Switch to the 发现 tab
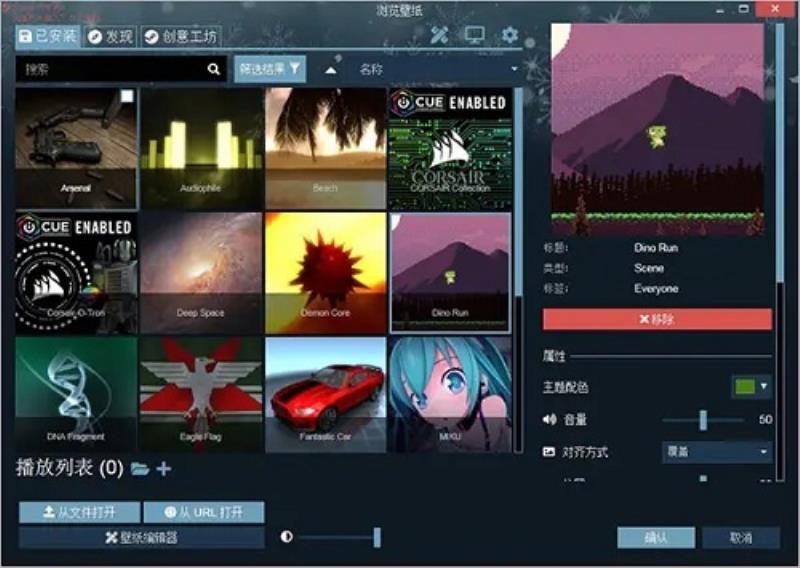Image resolution: width=800 pixels, height=568 pixels. pyautogui.click(x=110, y=36)
